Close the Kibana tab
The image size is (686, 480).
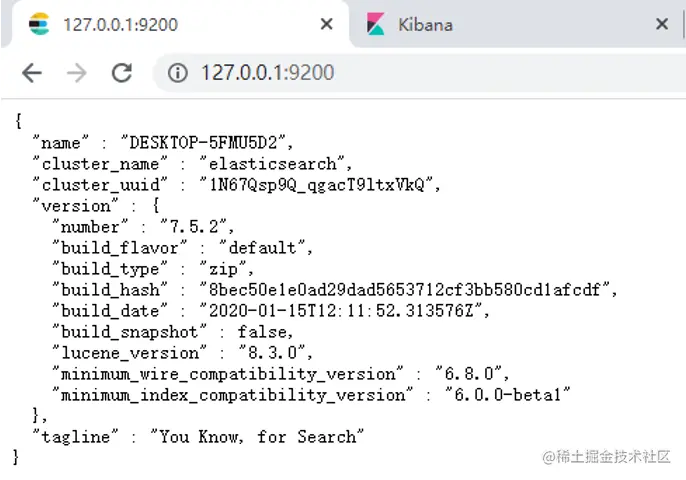point(662,24)
